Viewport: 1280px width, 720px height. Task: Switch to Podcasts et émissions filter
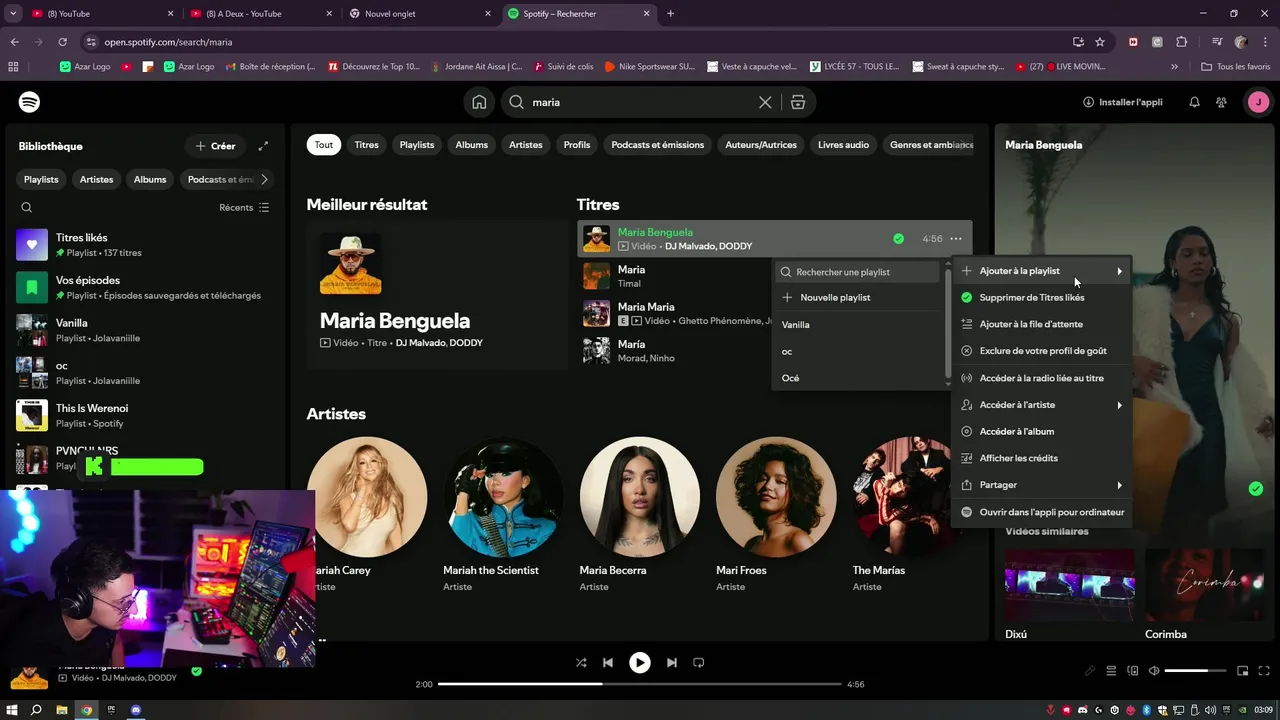tap(658, 145)
